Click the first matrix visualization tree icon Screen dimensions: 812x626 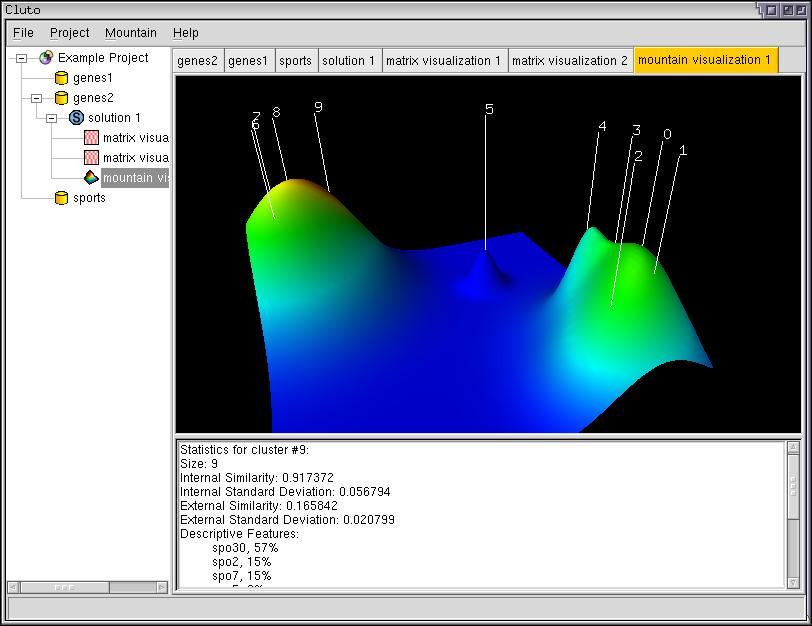click(91, 138)
